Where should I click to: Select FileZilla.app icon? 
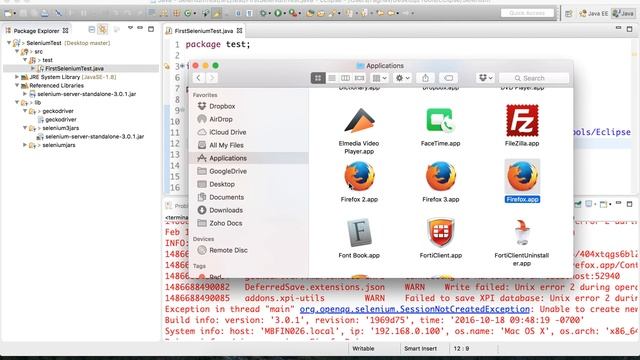522,120
